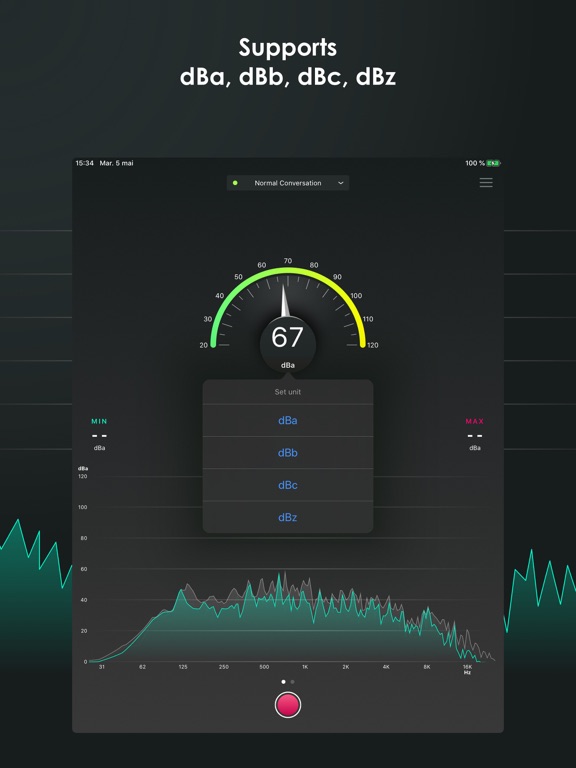
Task: Click the 16K frequency axis label
Action: pos(467,667)
